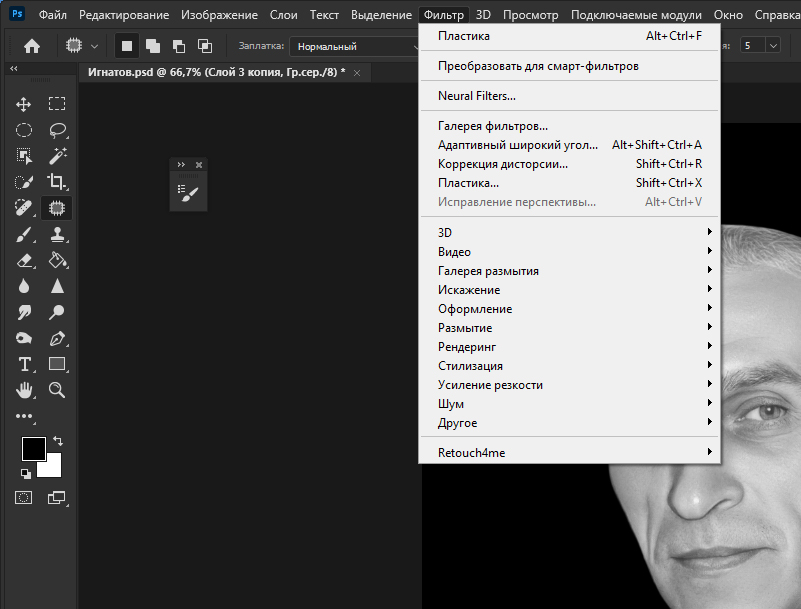Select the Zoom magnifier tool
The height and width of the screenshot is (609, 801).
point(57,390)
